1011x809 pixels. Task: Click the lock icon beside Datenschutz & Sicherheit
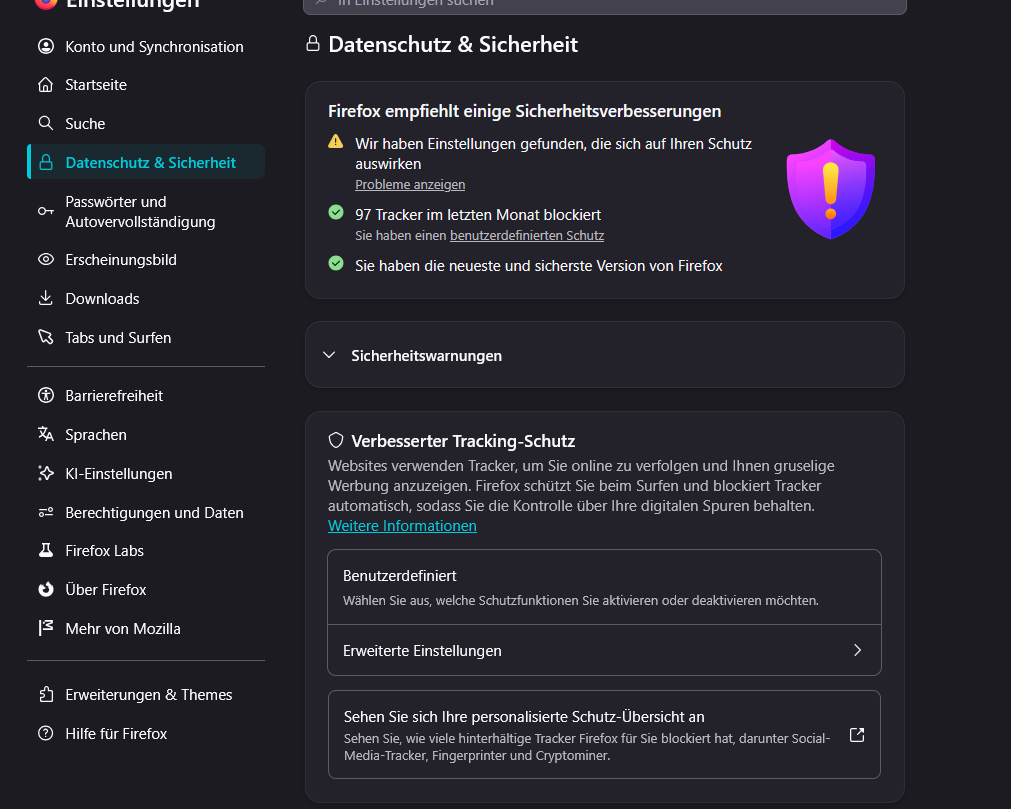pyautogui.click(x=46, y=162)
